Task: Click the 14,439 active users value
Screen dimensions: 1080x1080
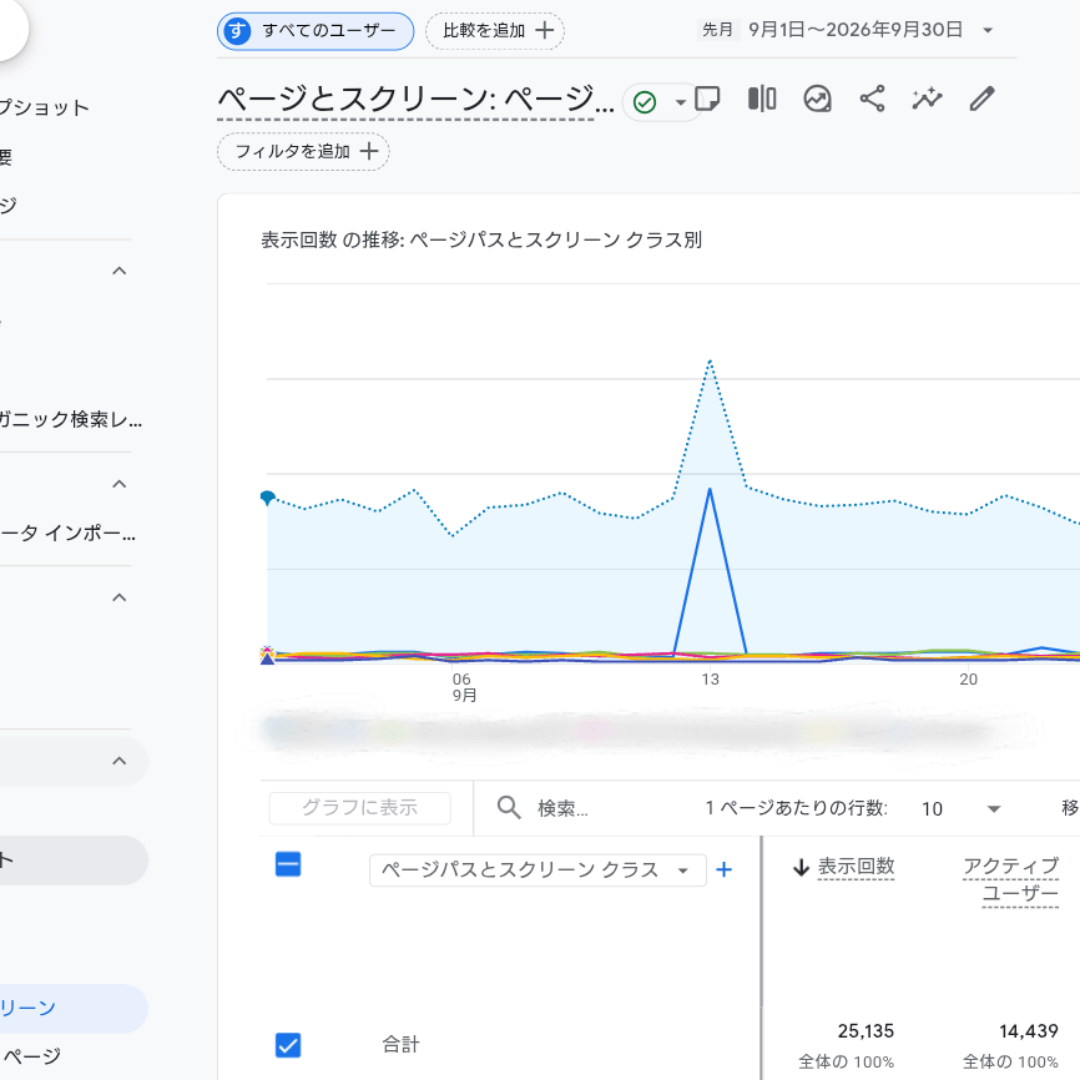Action: point(1028,1031)
